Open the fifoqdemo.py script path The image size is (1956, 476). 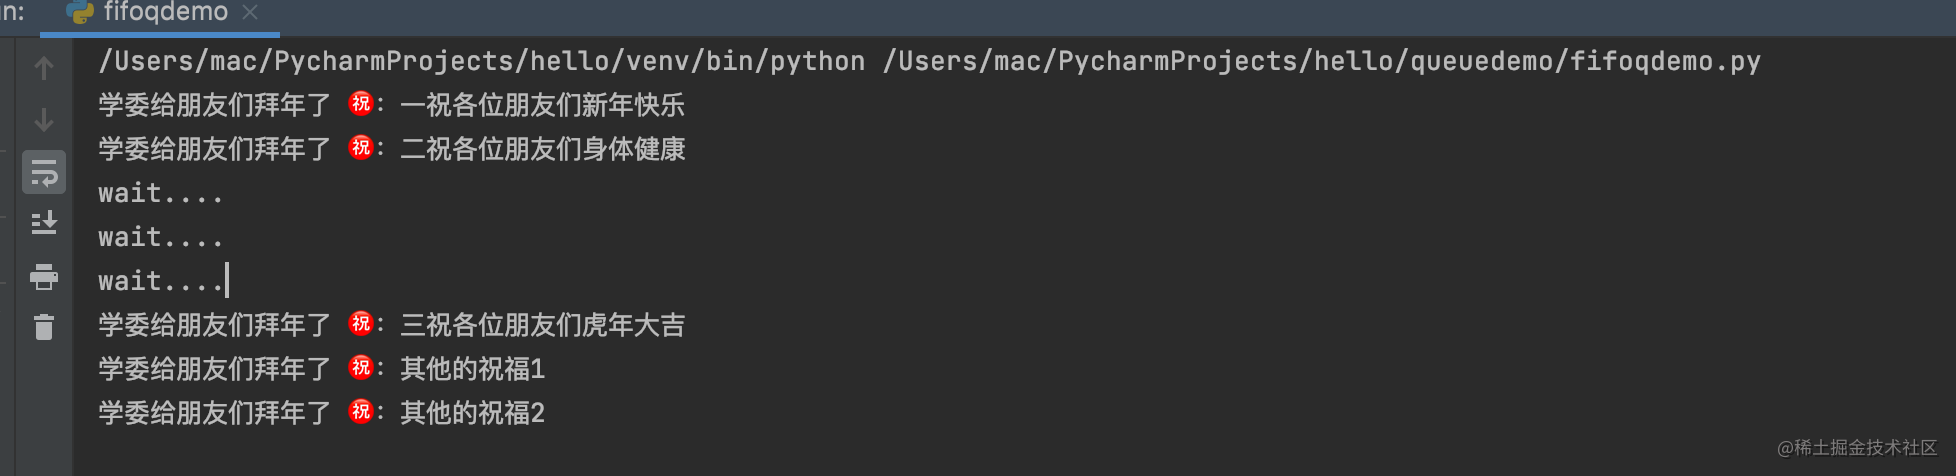1321,61
